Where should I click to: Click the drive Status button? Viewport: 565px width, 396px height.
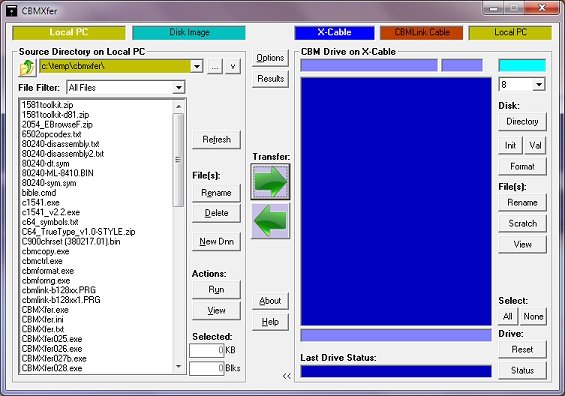(522, 370)
